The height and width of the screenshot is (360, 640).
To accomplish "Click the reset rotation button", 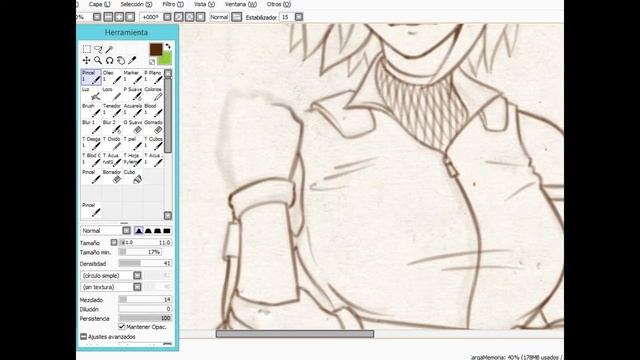I will pos(200,17).
